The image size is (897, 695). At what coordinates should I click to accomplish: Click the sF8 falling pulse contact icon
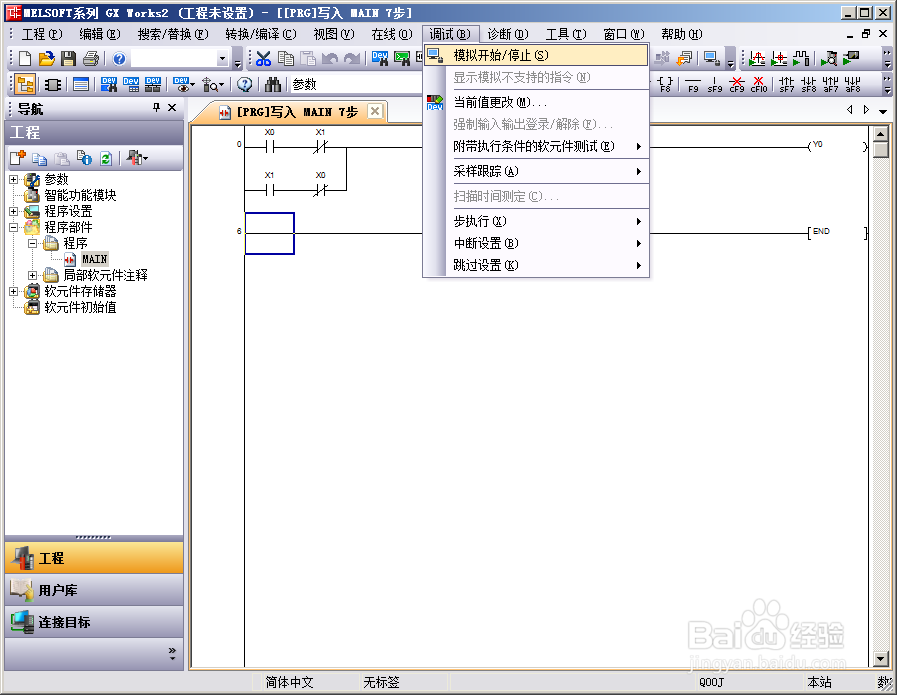pyautogui.click(x=808, y=85)
